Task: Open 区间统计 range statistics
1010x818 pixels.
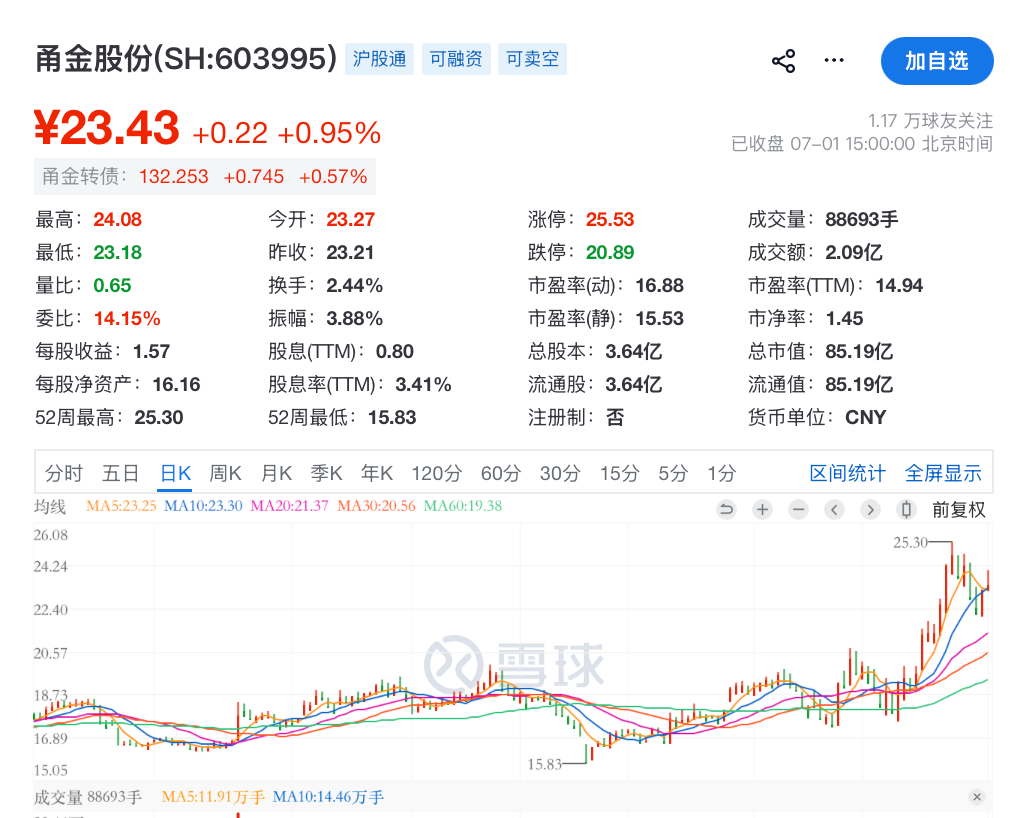Action: point(847,473)
